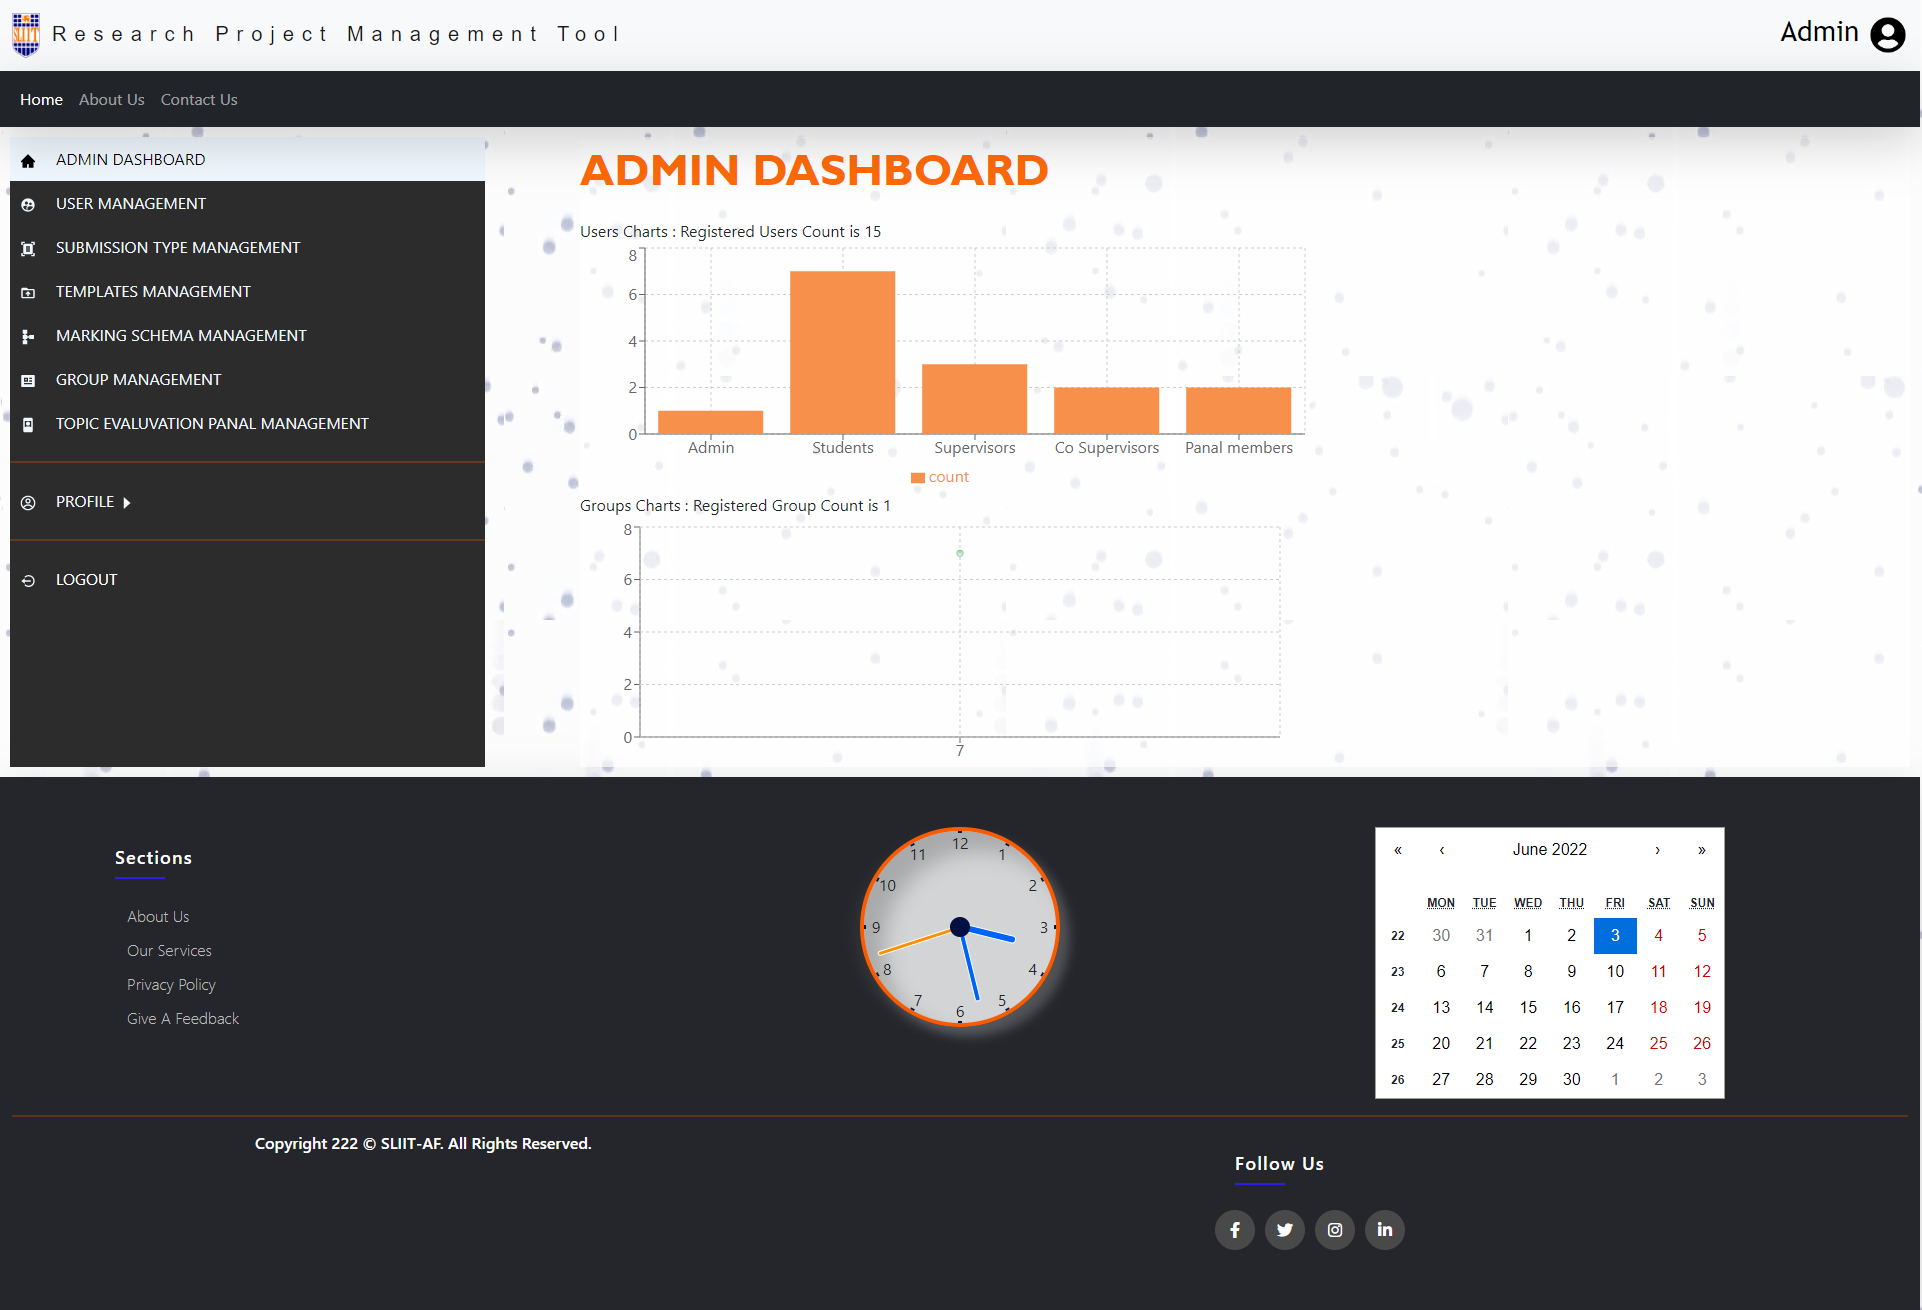Click the analog clock widget

(x=960, y=927)
